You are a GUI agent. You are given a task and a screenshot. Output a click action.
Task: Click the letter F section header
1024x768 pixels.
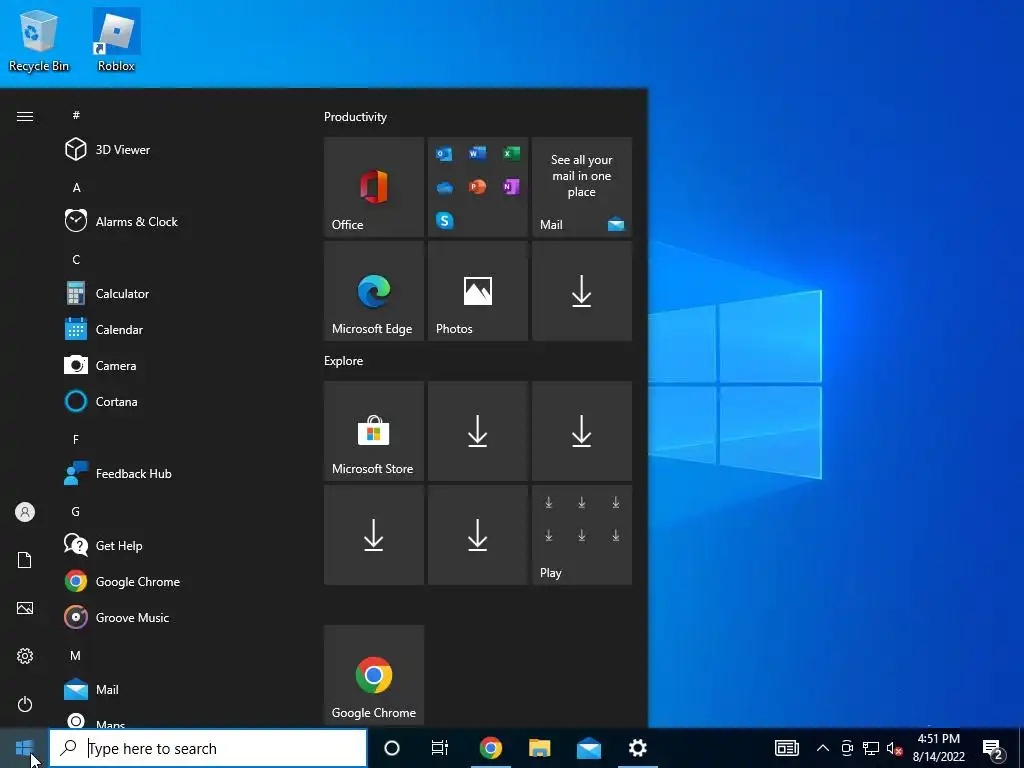point(76,440)
